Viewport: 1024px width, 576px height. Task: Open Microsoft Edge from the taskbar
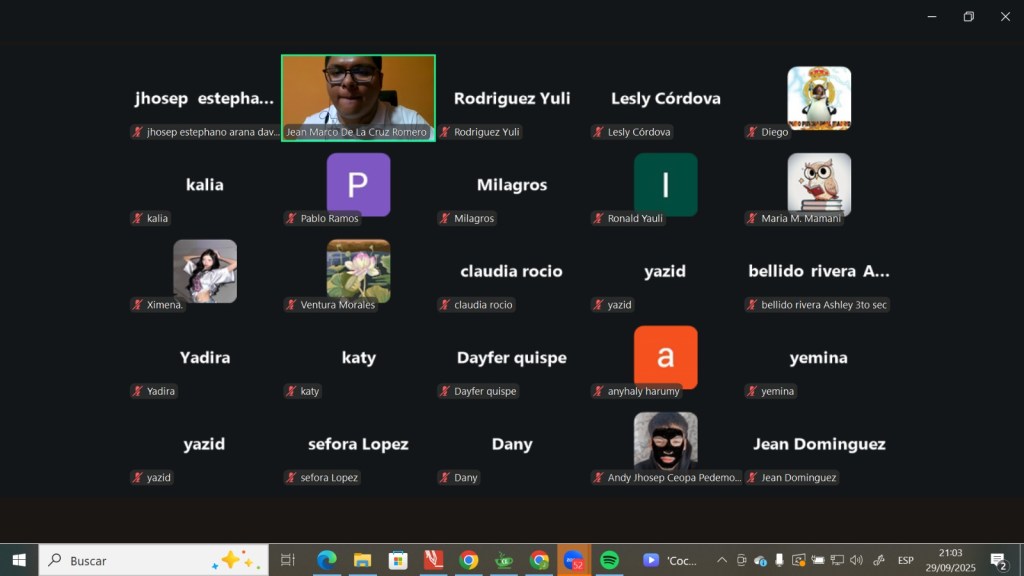click(327, 560)
